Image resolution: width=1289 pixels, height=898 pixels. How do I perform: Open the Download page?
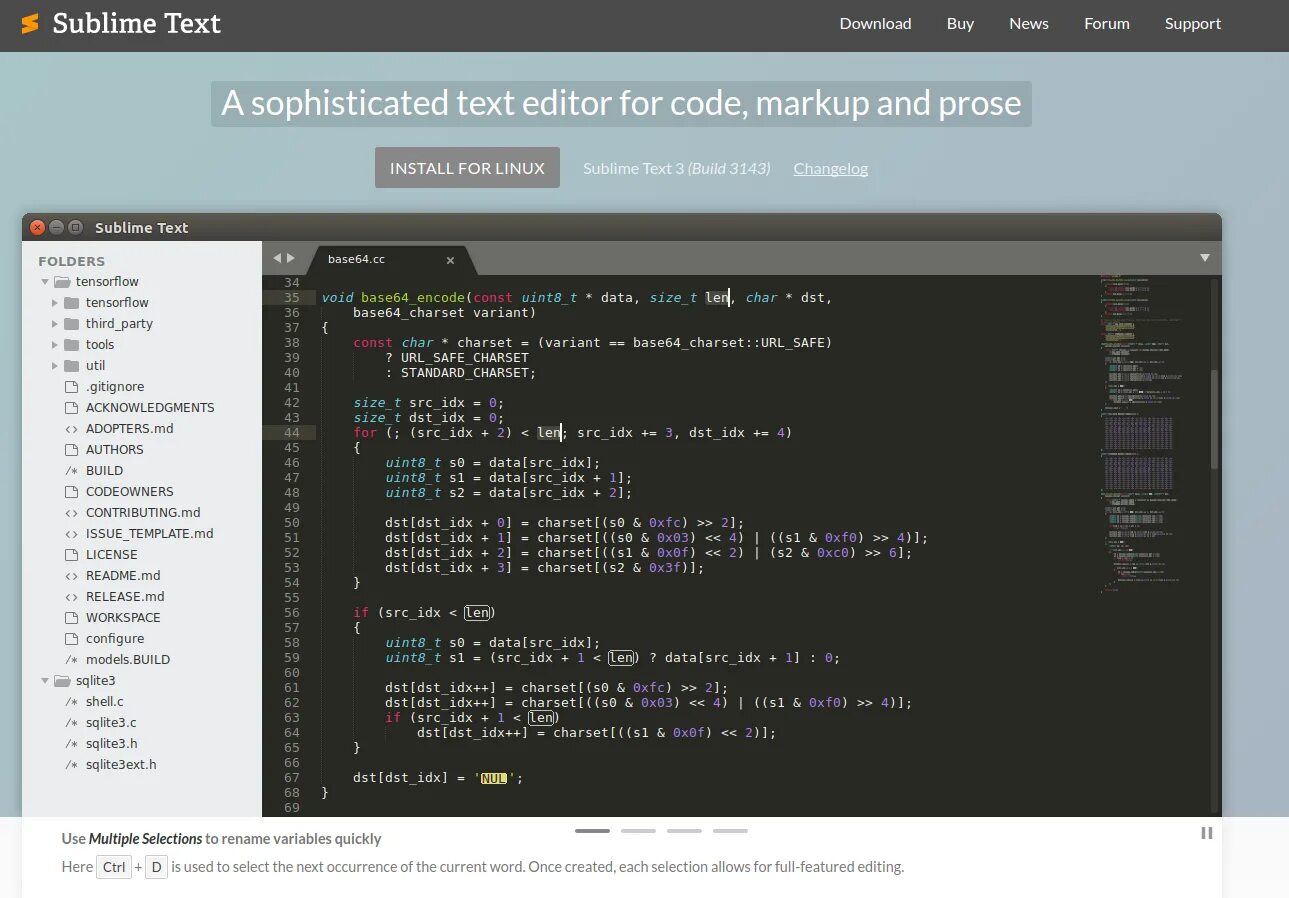click(875, 23)
